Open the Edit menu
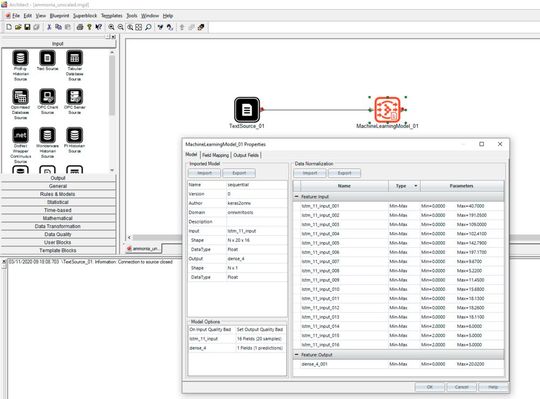This screenshot has width=540, height=399. click(x=28, y=15)
